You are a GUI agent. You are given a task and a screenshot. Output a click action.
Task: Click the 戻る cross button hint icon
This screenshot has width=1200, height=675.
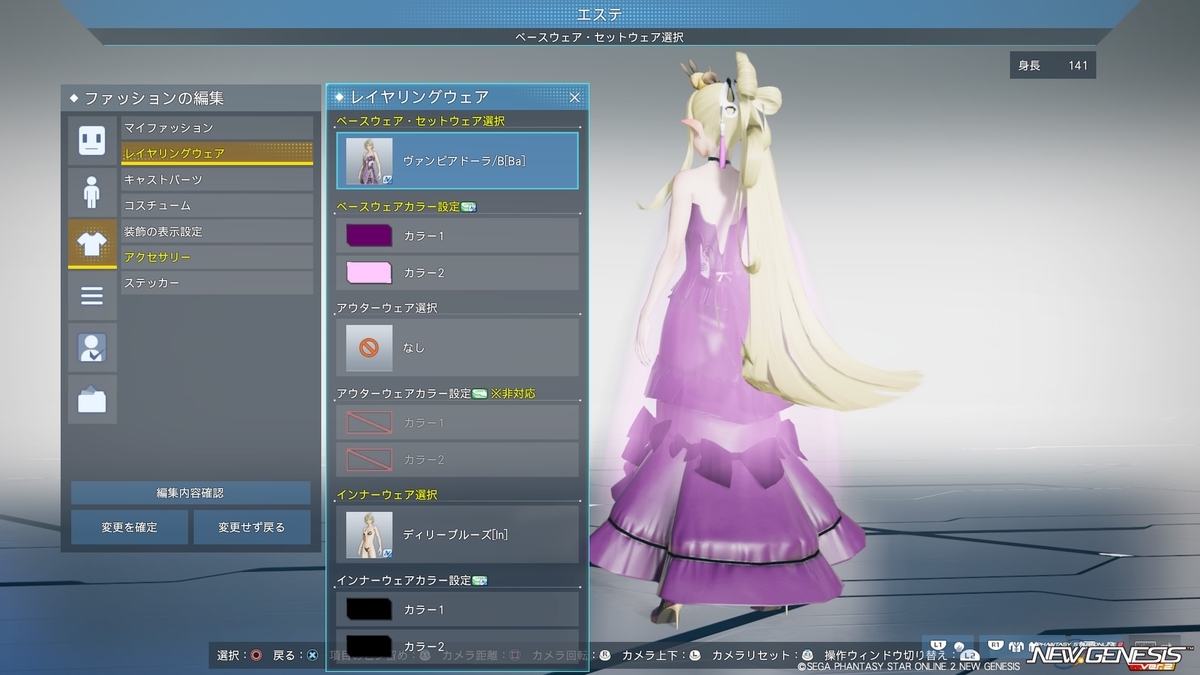[313, 655]
